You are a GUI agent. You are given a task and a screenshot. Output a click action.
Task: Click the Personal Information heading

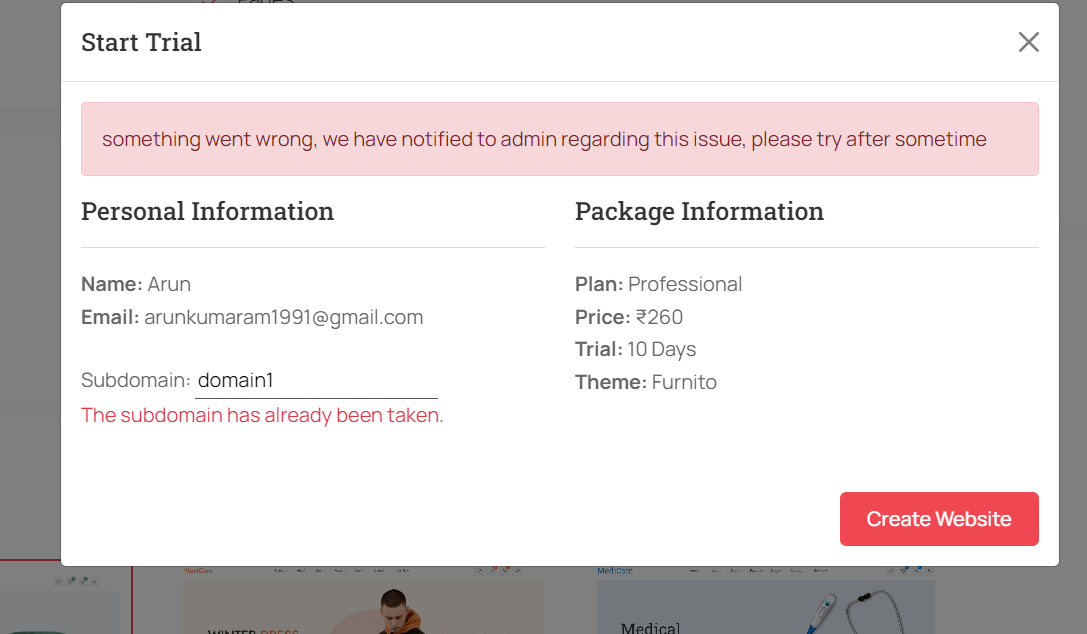coord(207,211)
